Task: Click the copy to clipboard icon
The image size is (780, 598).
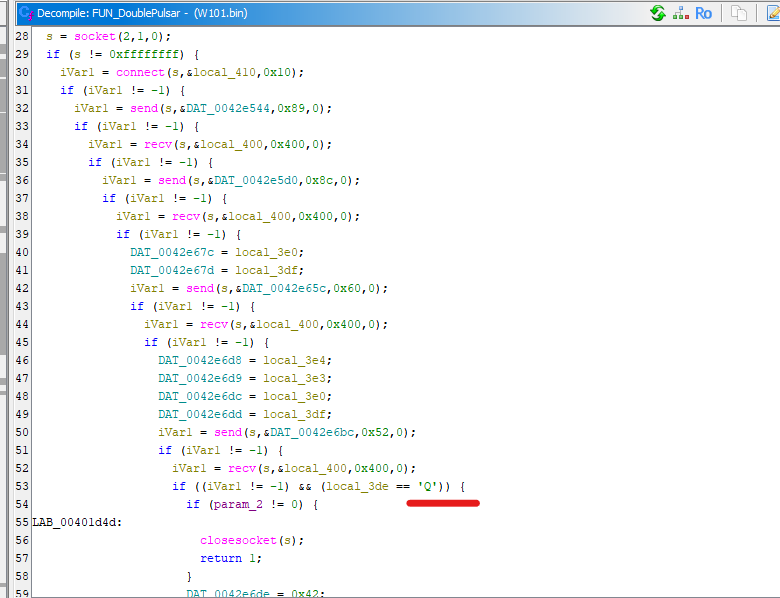Action: click(x=739, y=13)
